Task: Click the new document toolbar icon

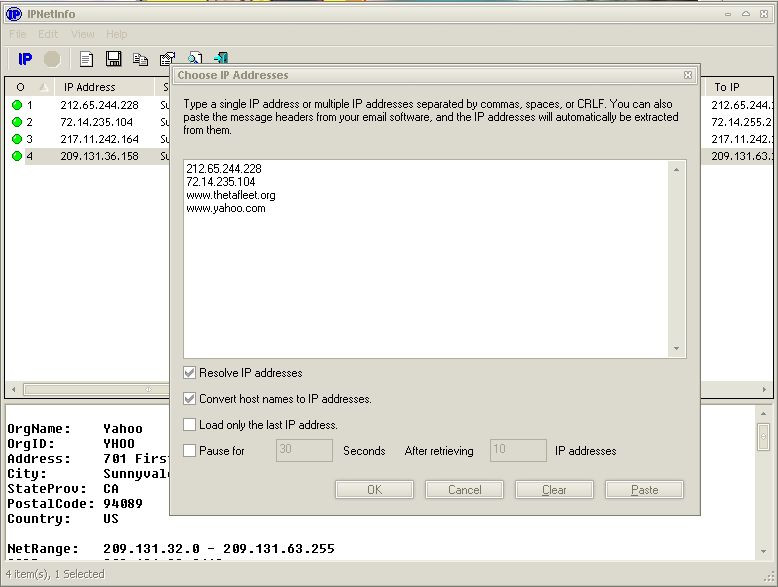Action: pos(87,59)
